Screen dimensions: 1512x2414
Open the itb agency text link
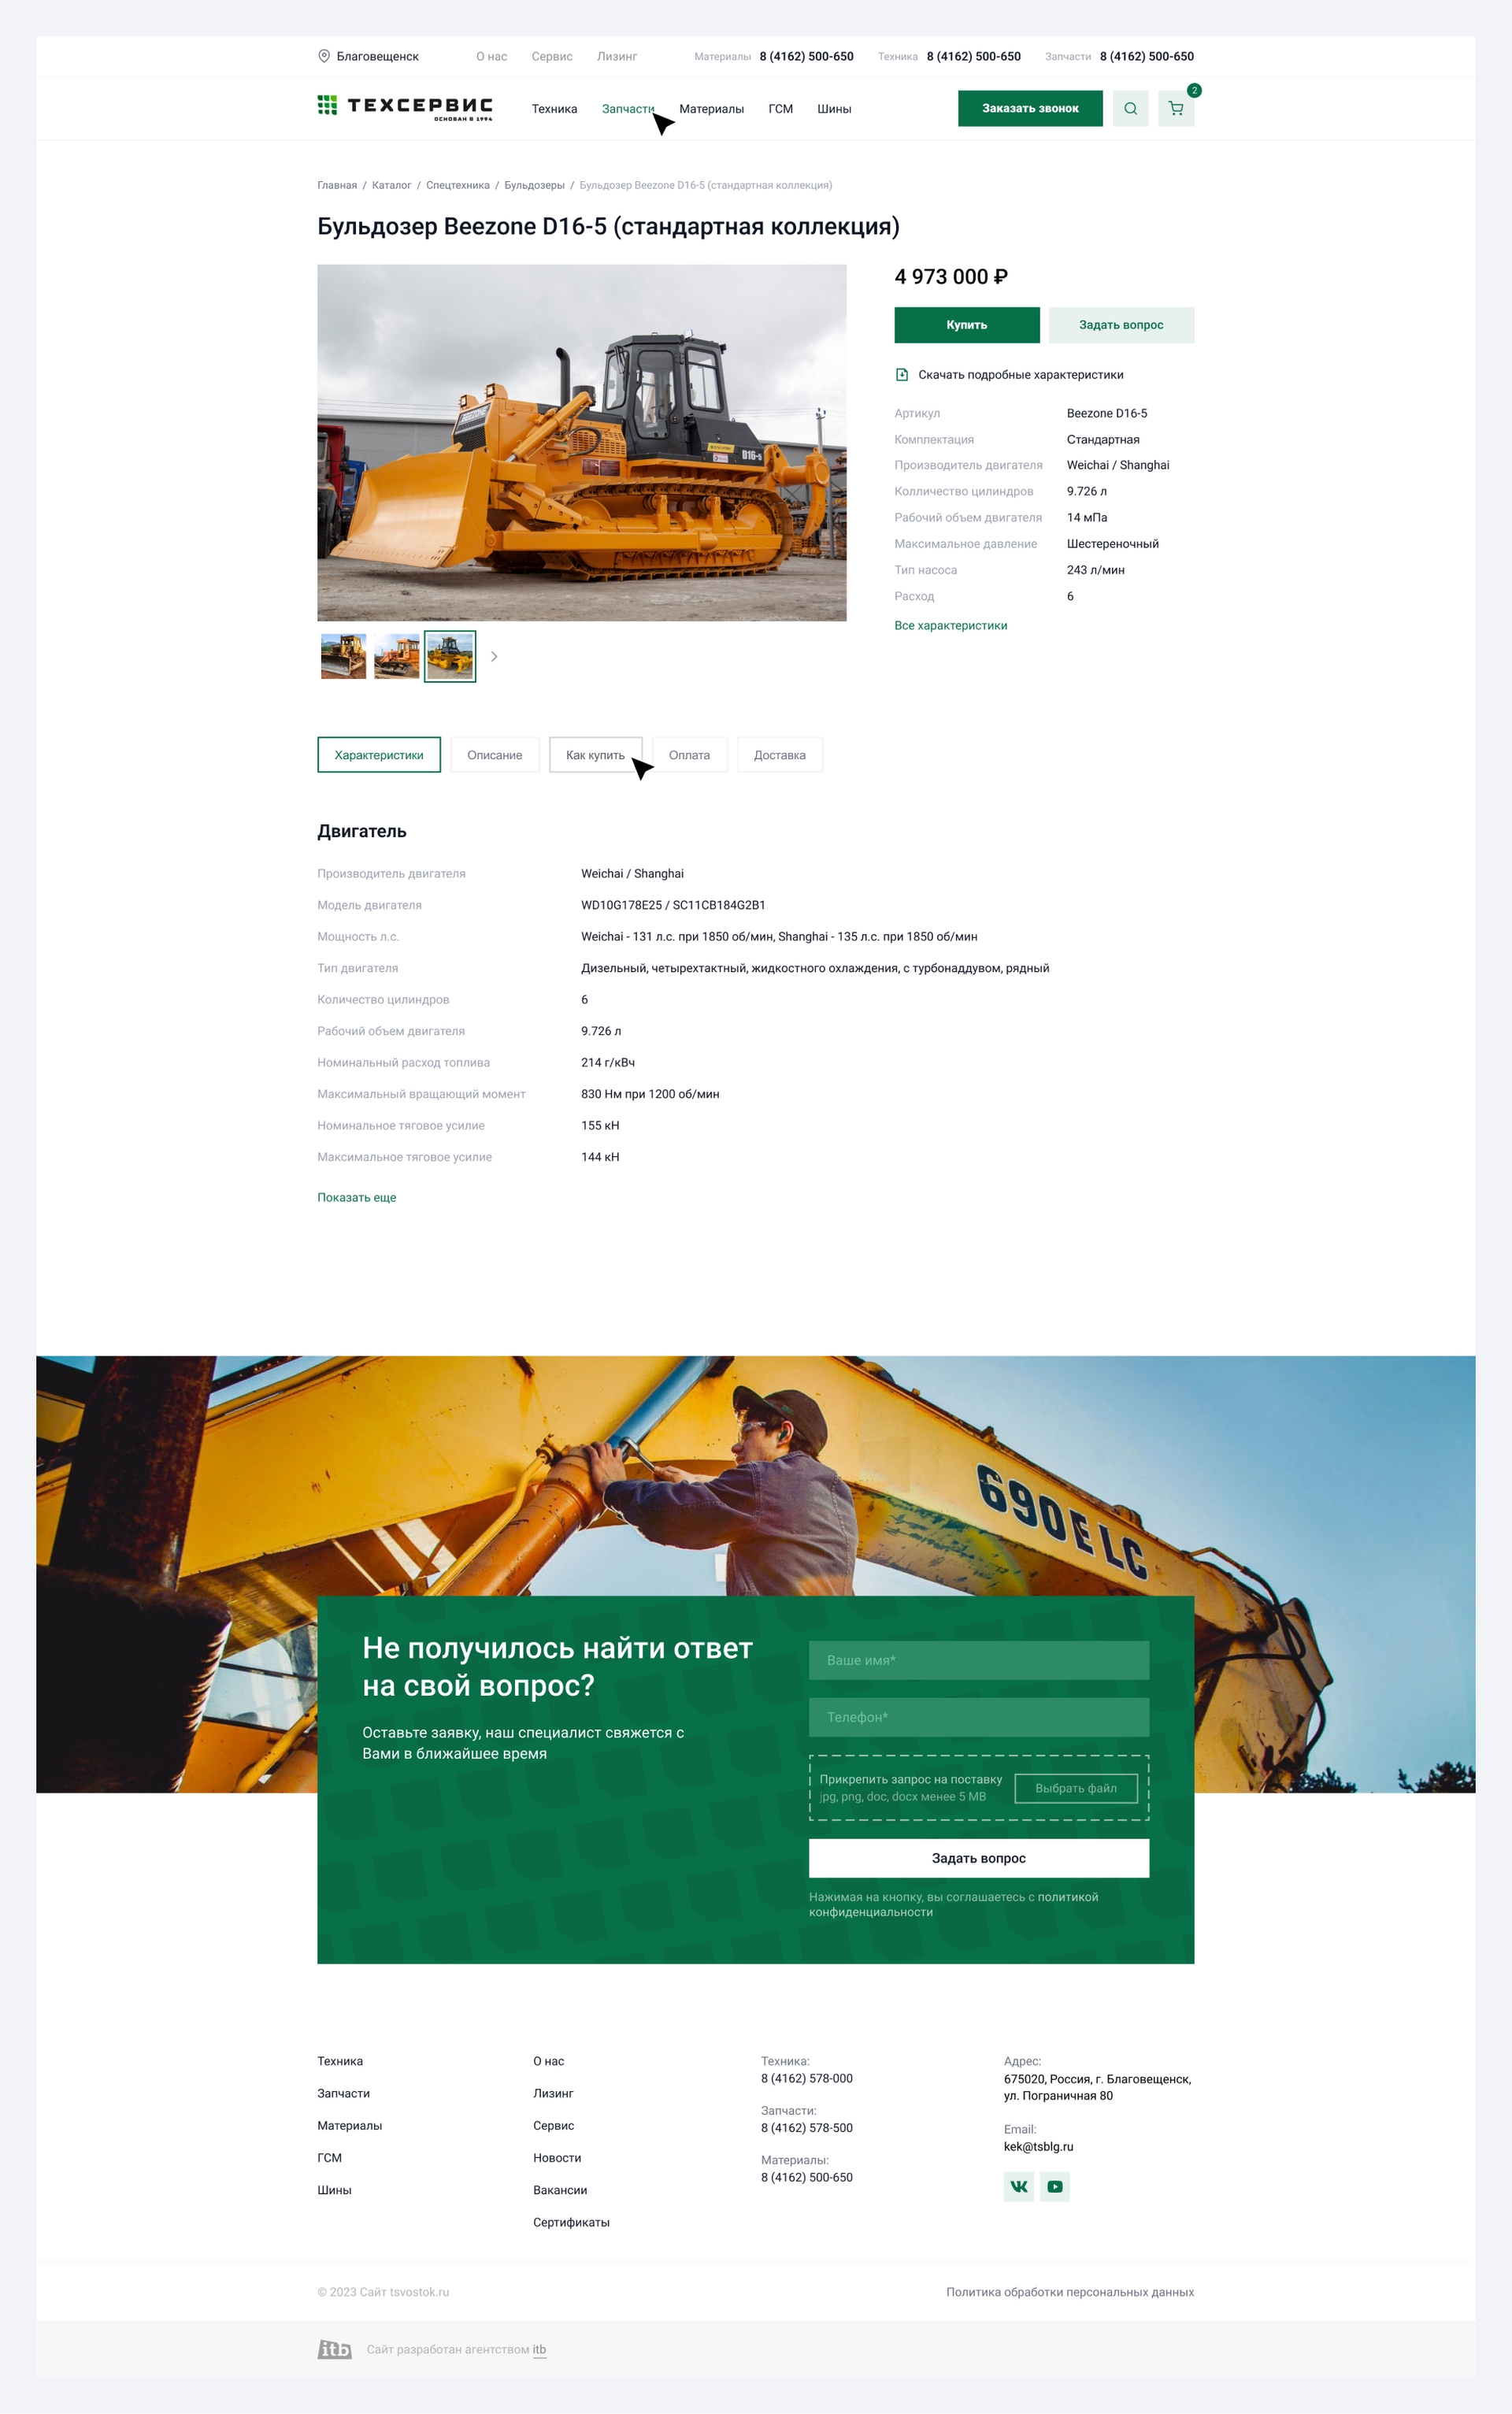tap(539, 2350)
